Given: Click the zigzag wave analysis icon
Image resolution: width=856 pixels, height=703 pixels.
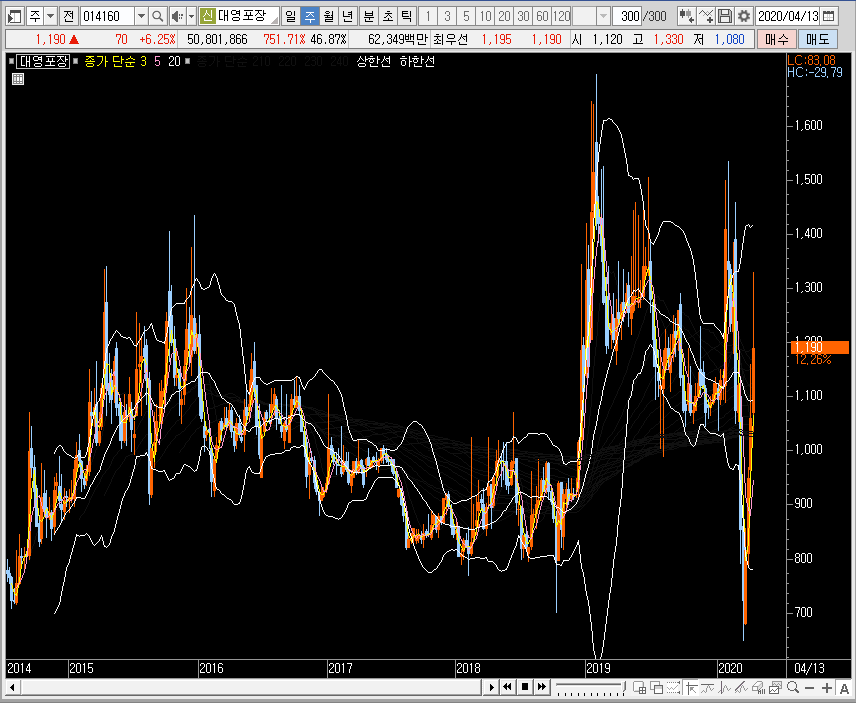Looking at the screenshot, I should [724, 688].
